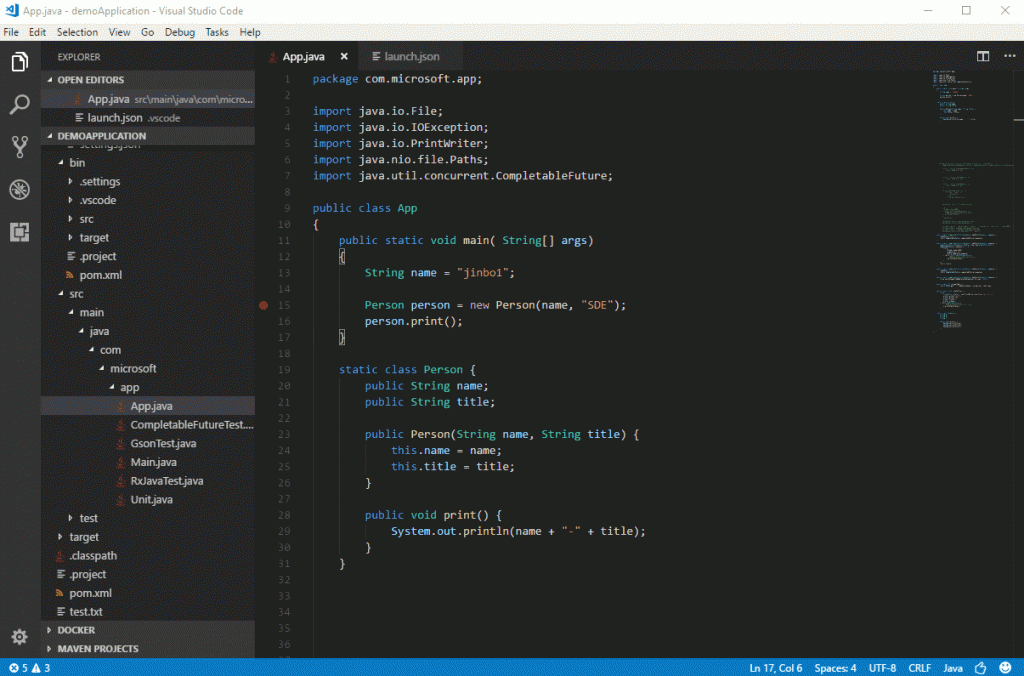Open the Debug menu
Screen dimensions: 1024x676
(180, 32)
